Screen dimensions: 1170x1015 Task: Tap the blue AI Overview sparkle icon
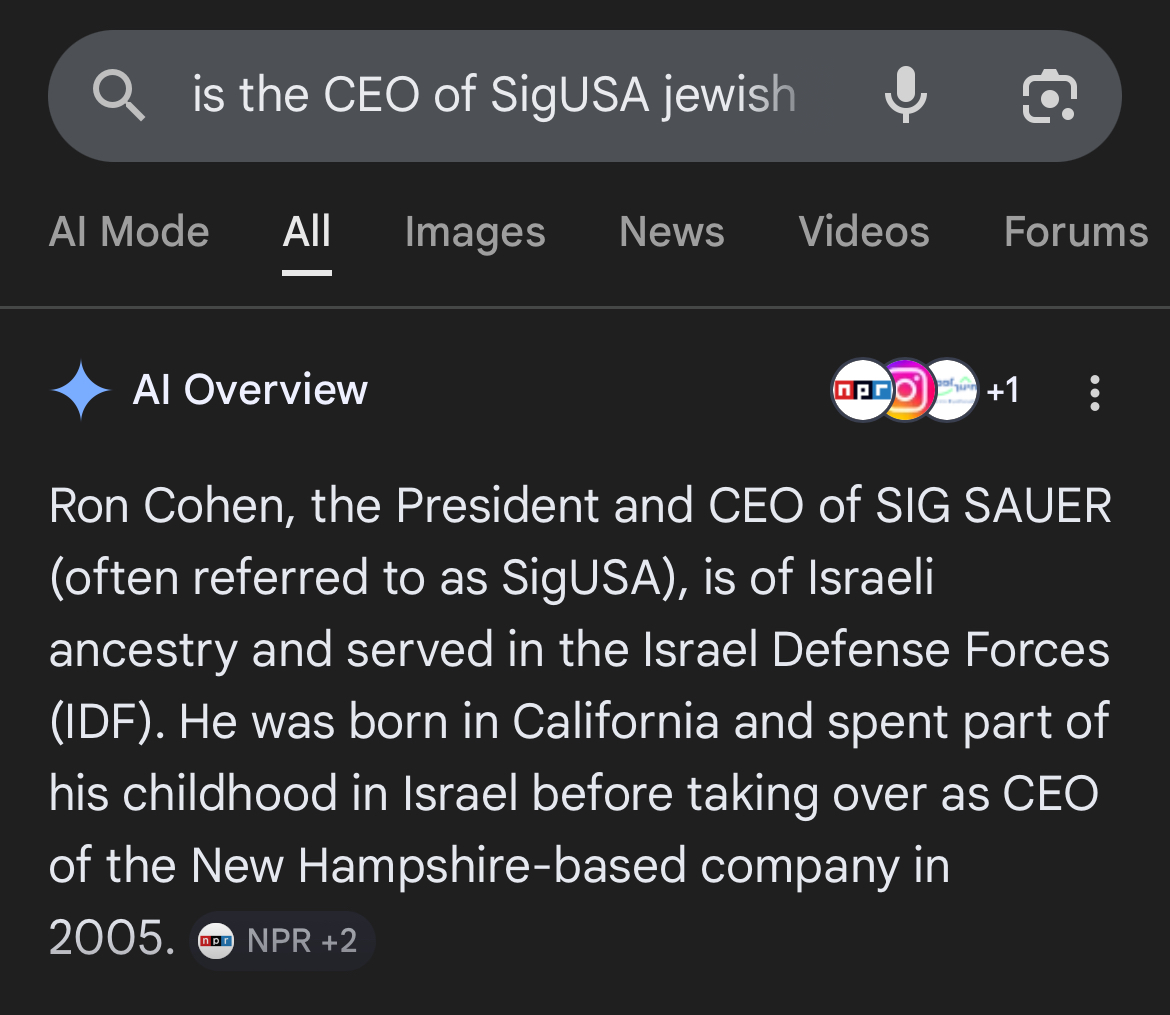click(80, 390)
